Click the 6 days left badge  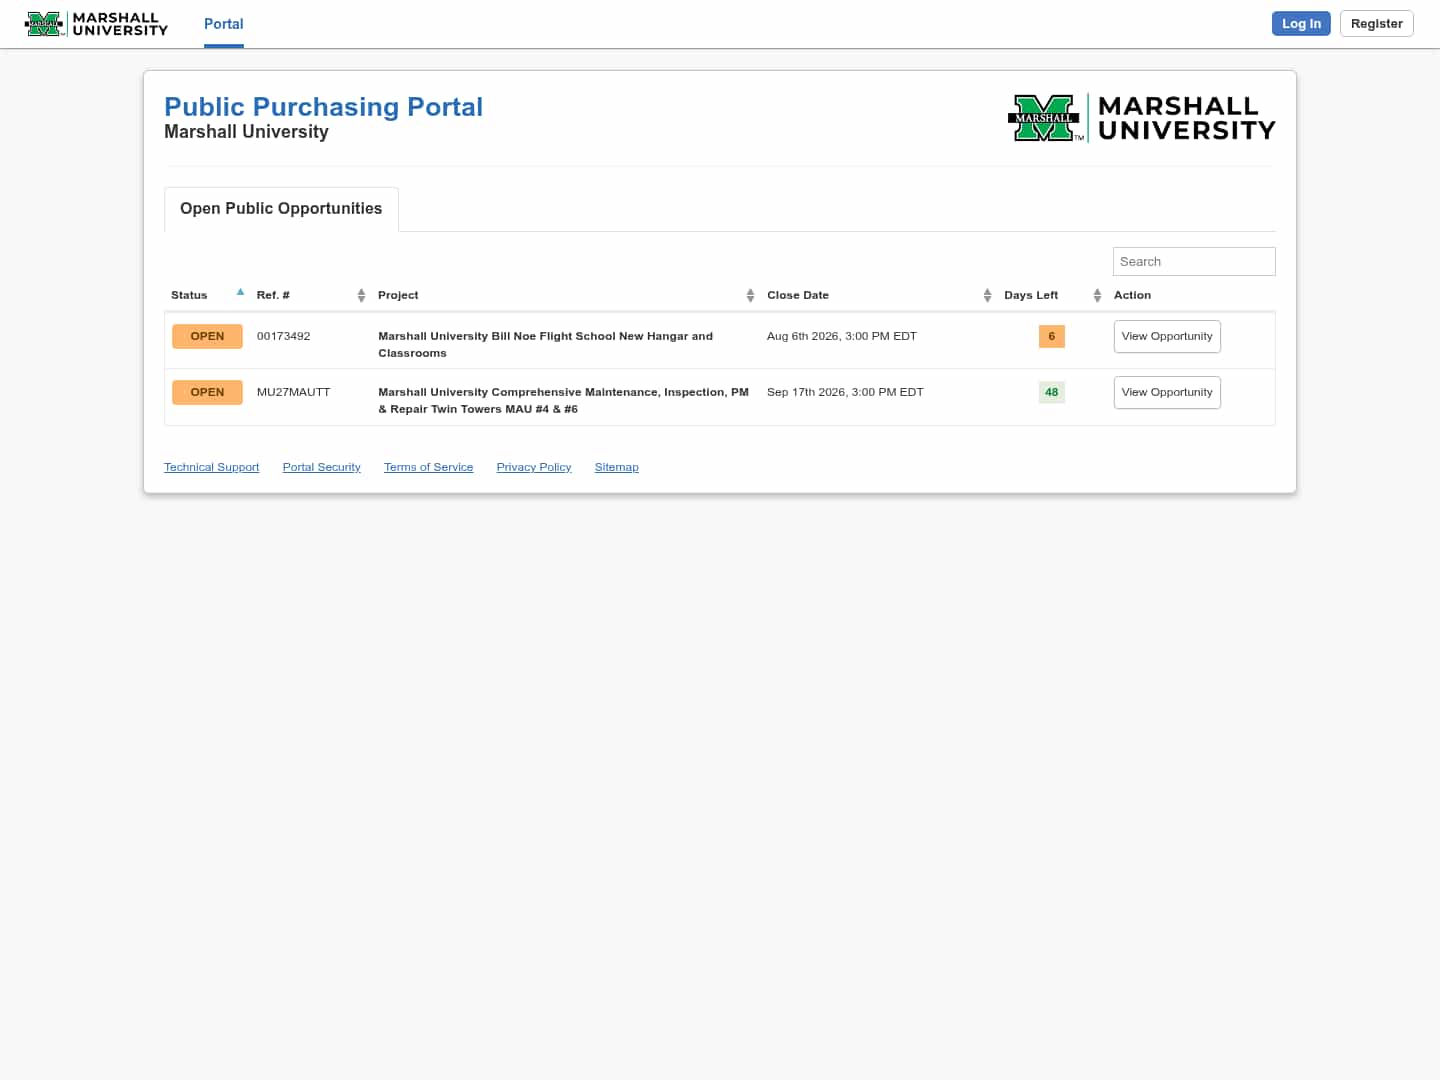point(1052,337)
